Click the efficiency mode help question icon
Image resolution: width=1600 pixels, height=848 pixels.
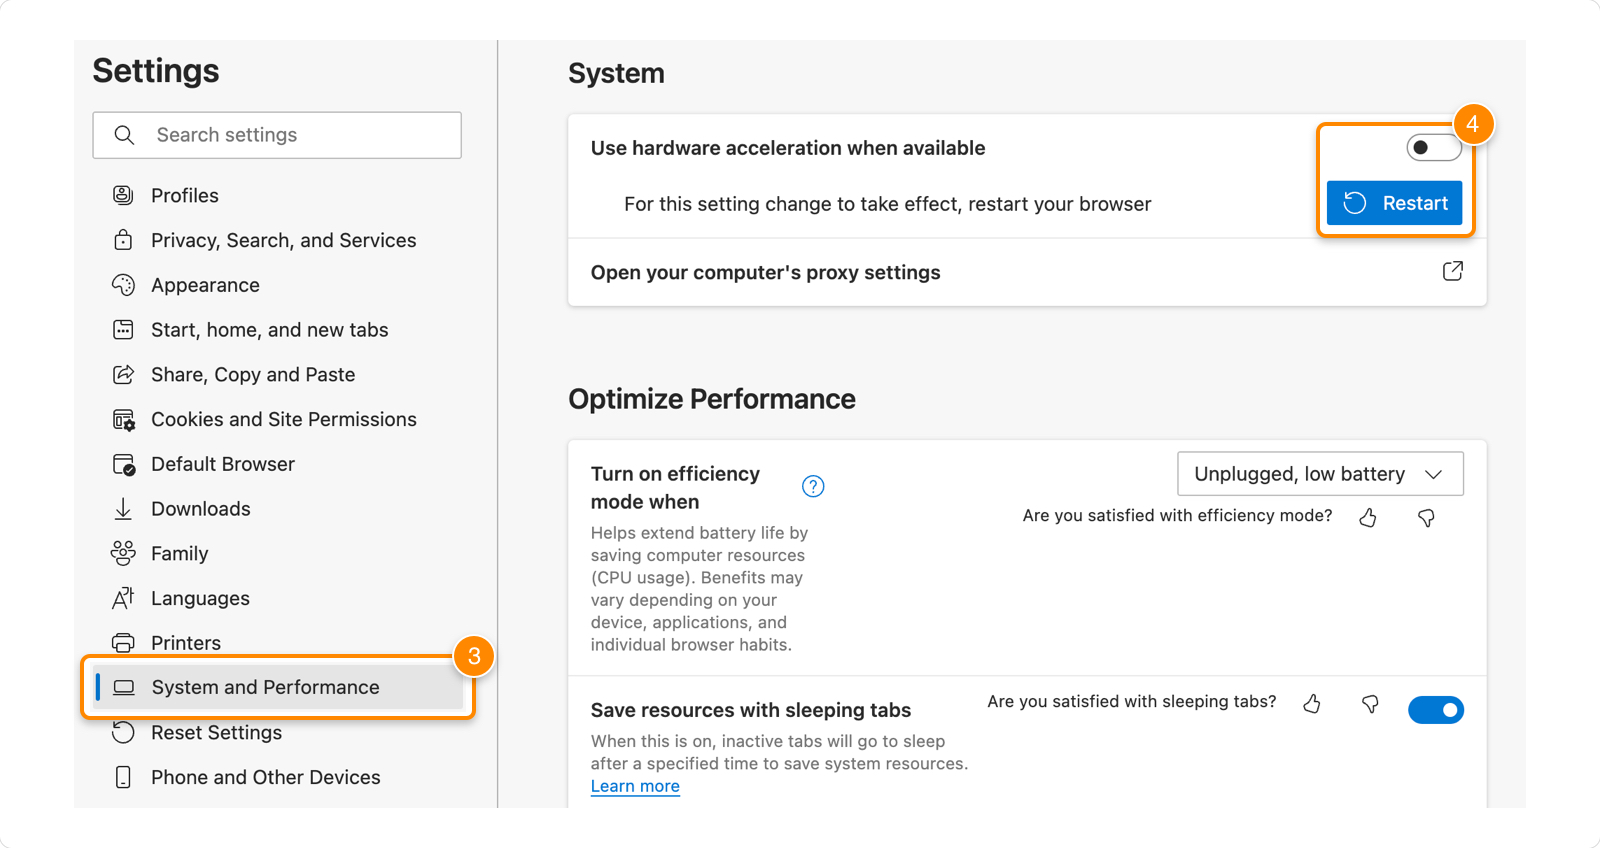[x=813, y=486]
